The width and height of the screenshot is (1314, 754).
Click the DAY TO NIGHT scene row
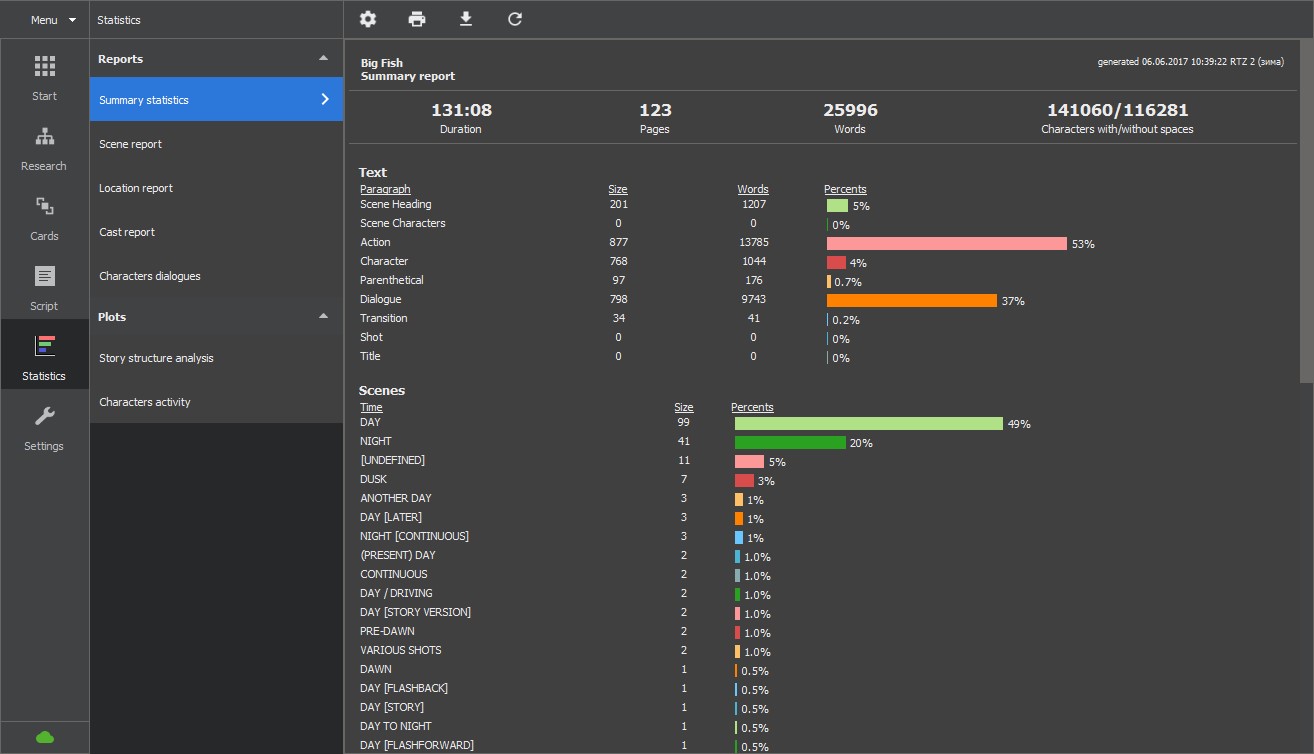click(x=396, y=726)
